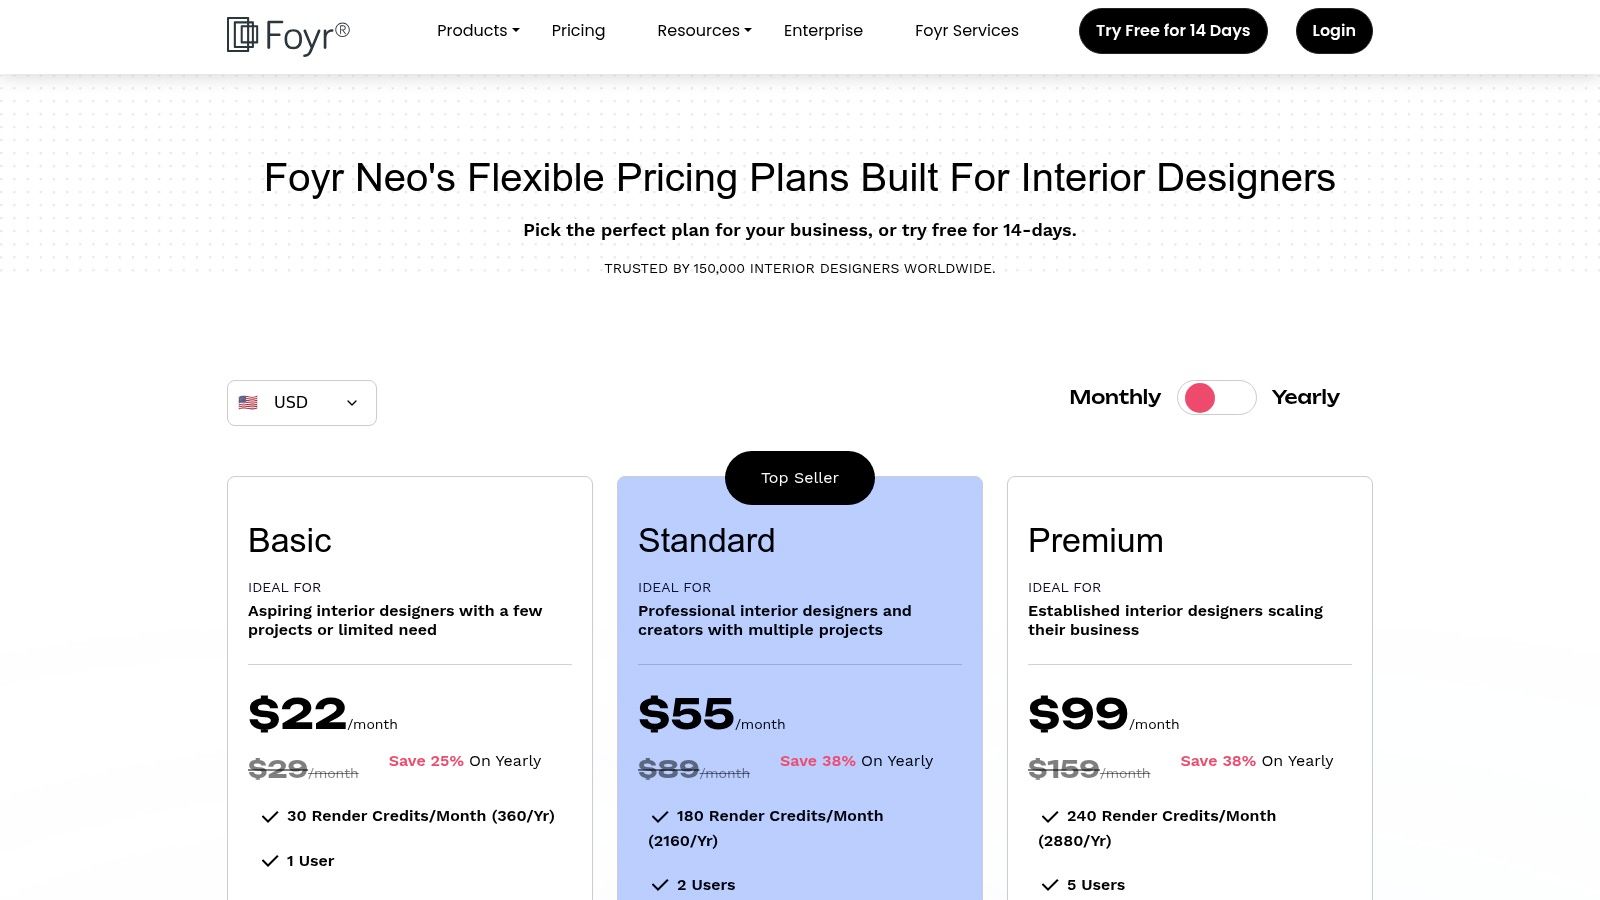Click checkmark icon beside 1 User
This screenshot has height=900, width=1600.
point(269,861)
